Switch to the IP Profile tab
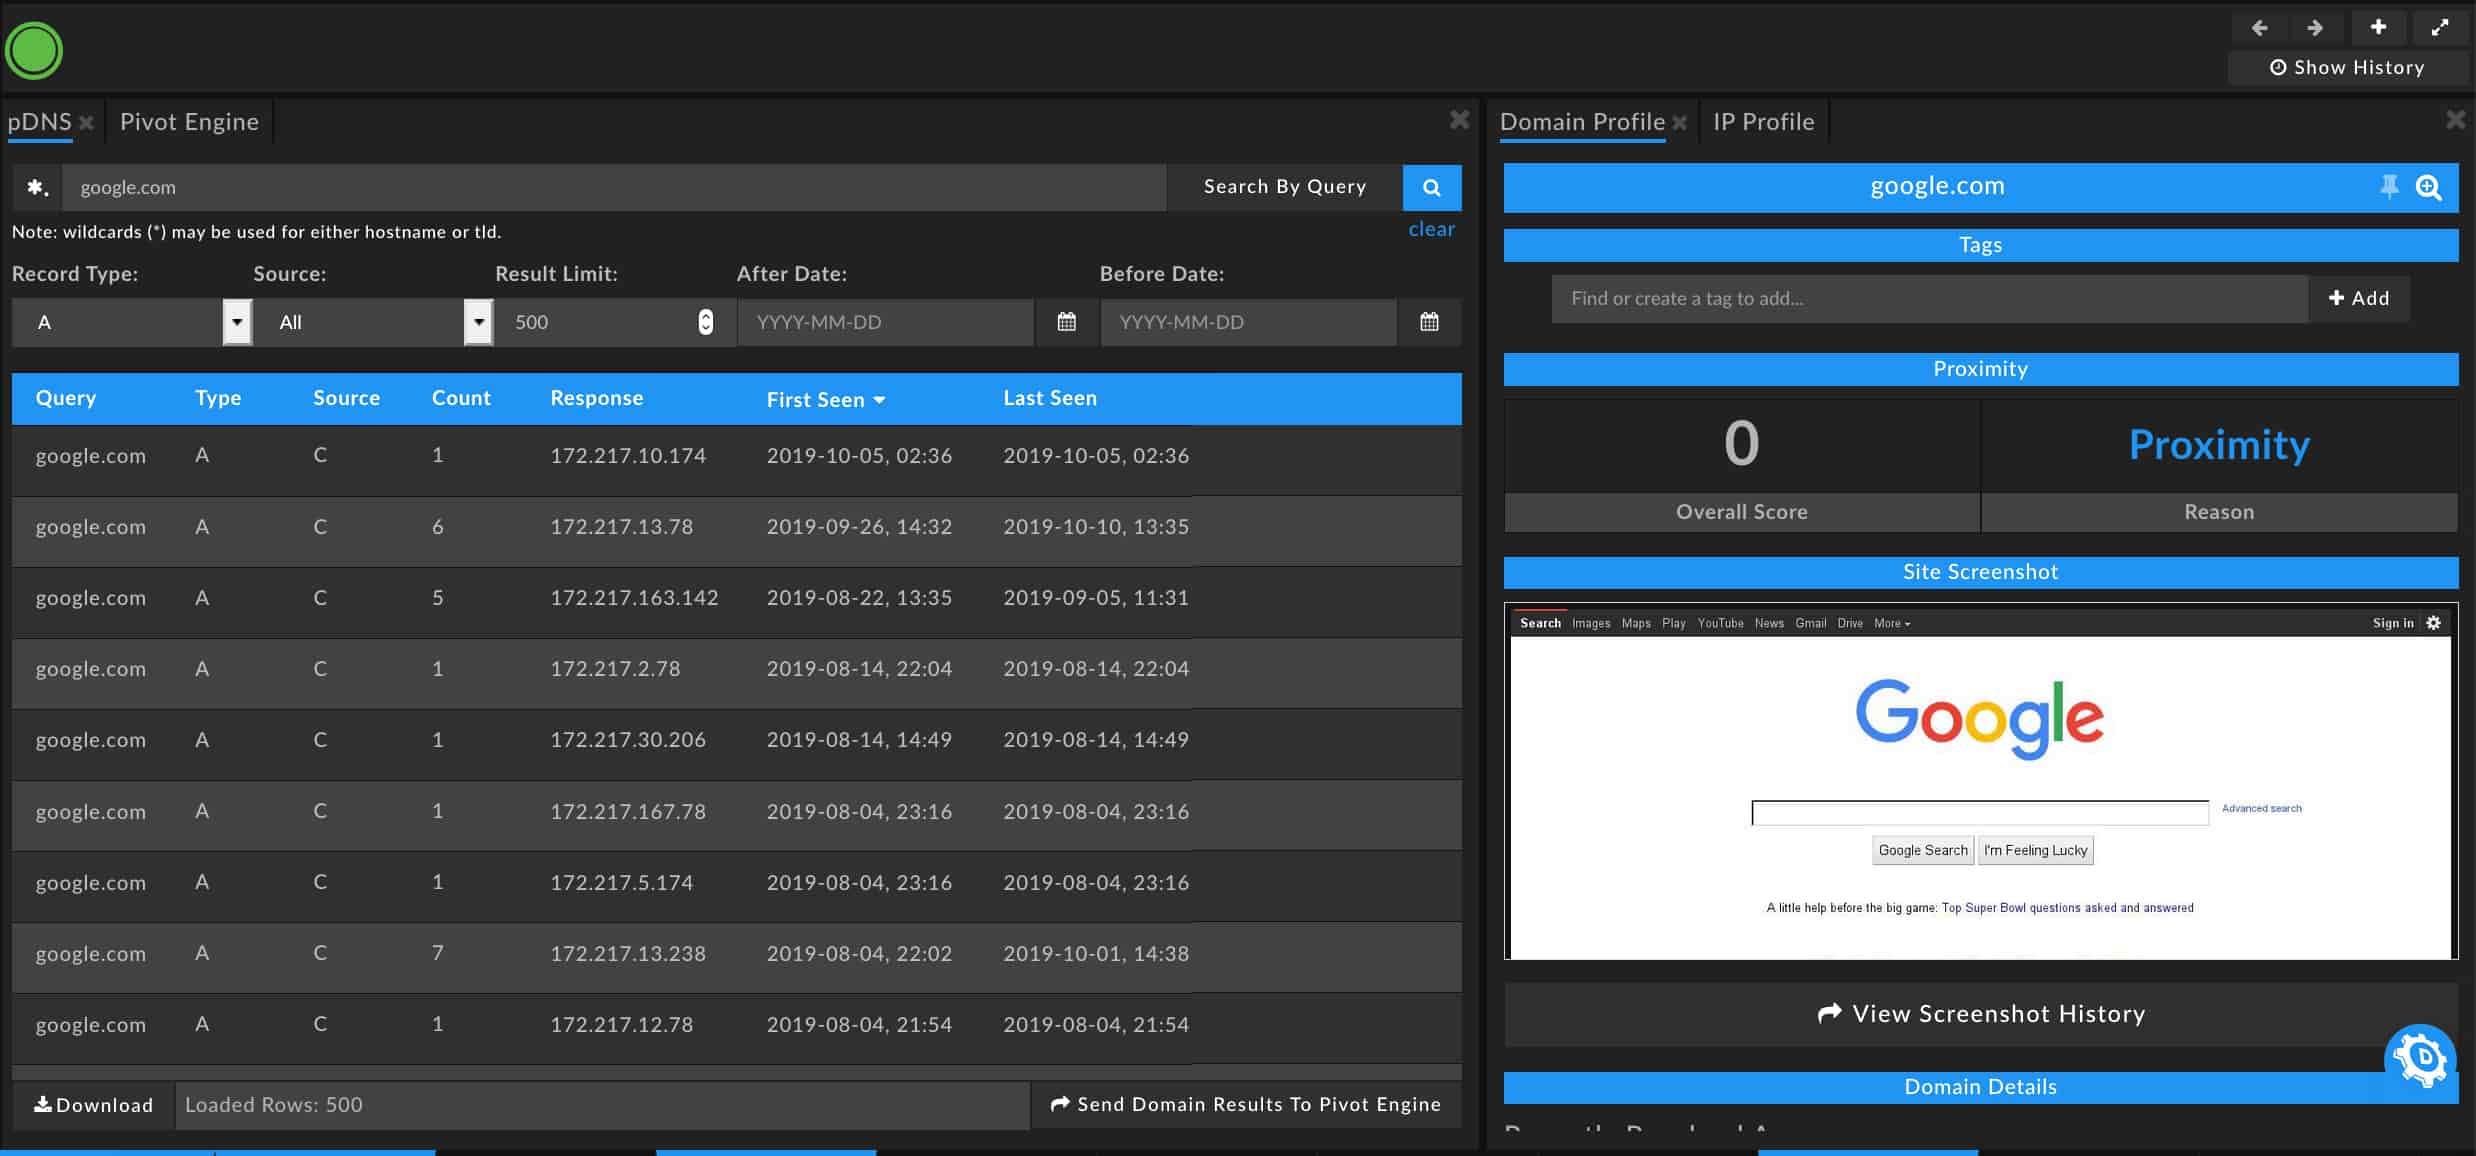Image resolution: width=2476 pixels, height=1156 pixels. pos(1763,122)
